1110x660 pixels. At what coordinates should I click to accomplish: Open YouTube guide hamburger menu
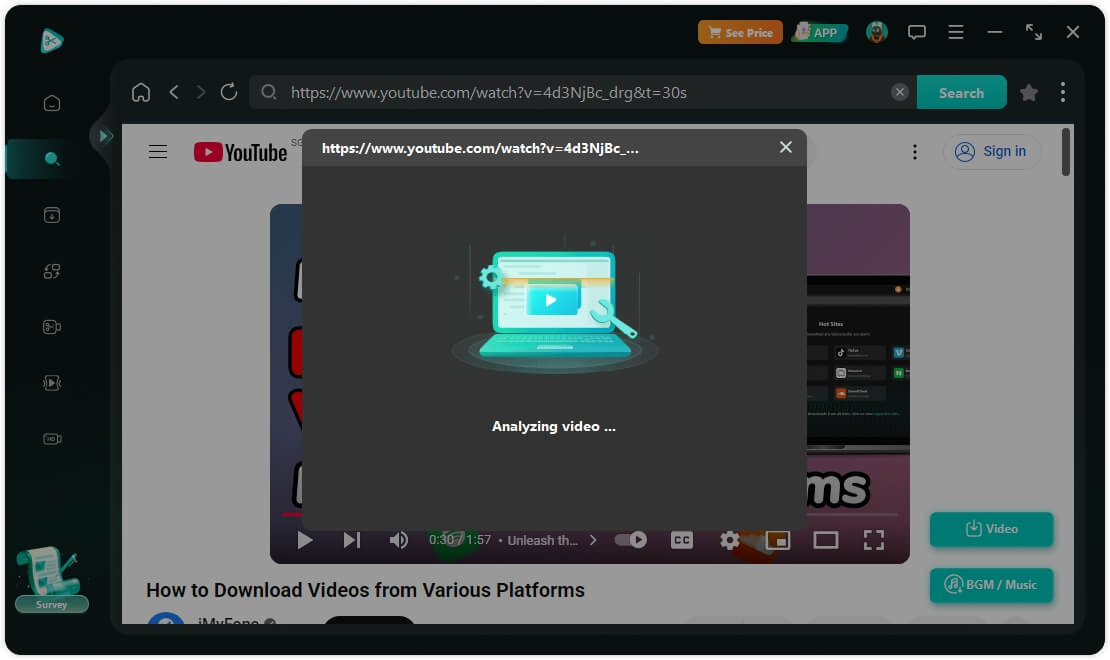coord(158,152)
